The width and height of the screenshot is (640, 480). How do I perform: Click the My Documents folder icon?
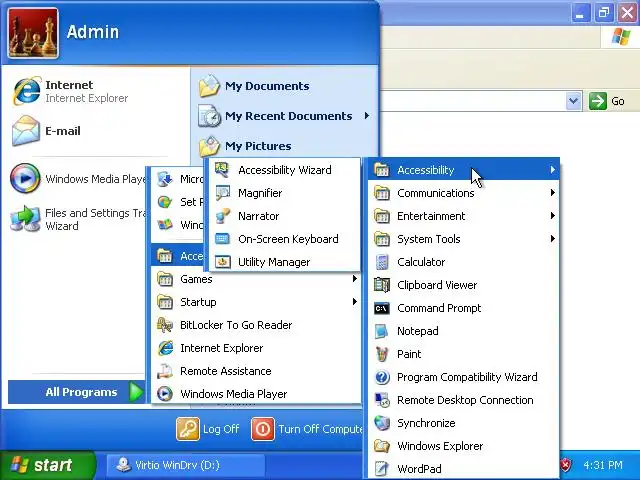(209, 86)
